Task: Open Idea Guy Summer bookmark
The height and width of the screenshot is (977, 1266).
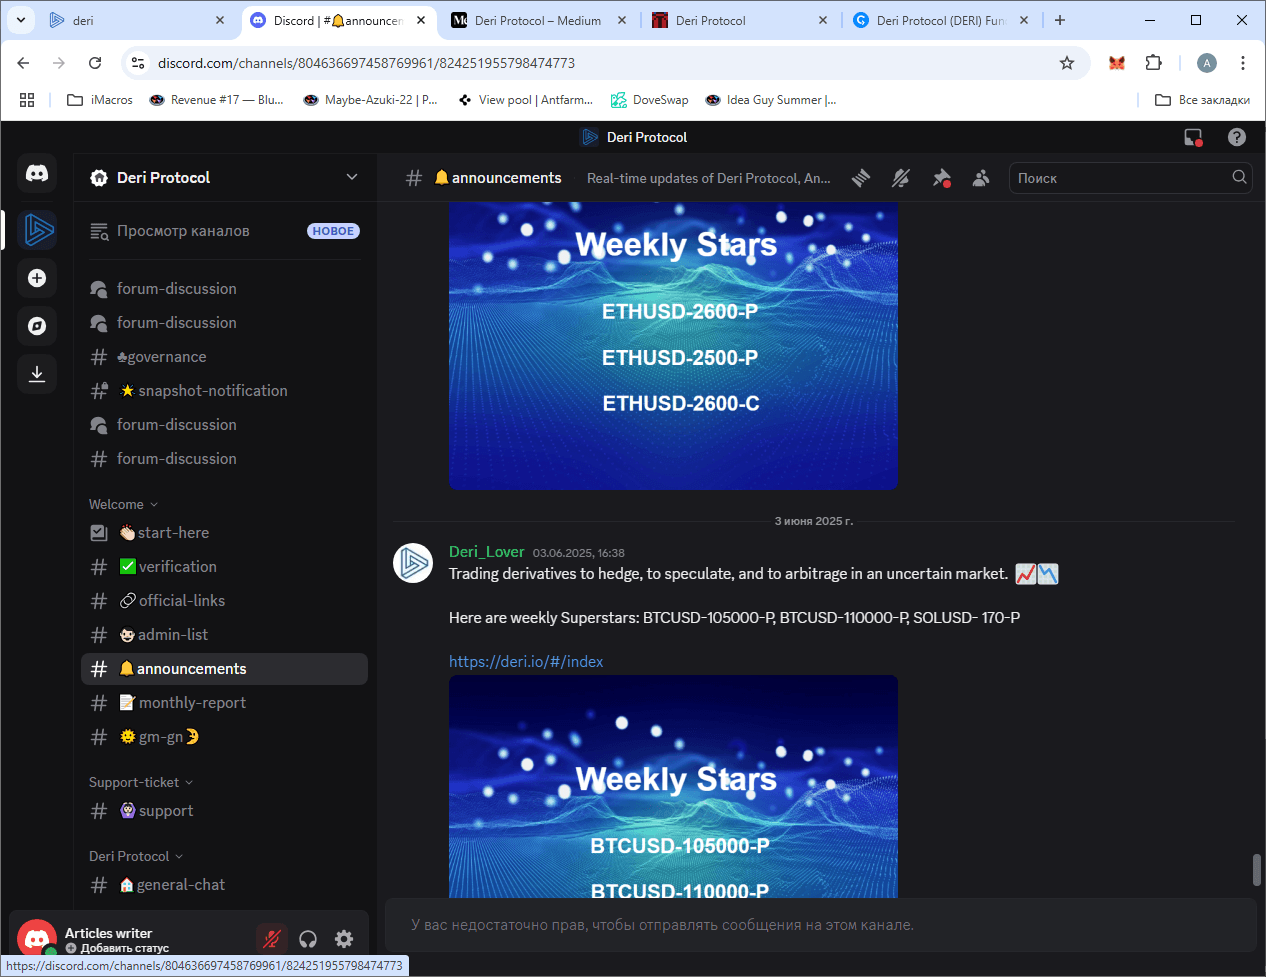Action: coord(771,100)
